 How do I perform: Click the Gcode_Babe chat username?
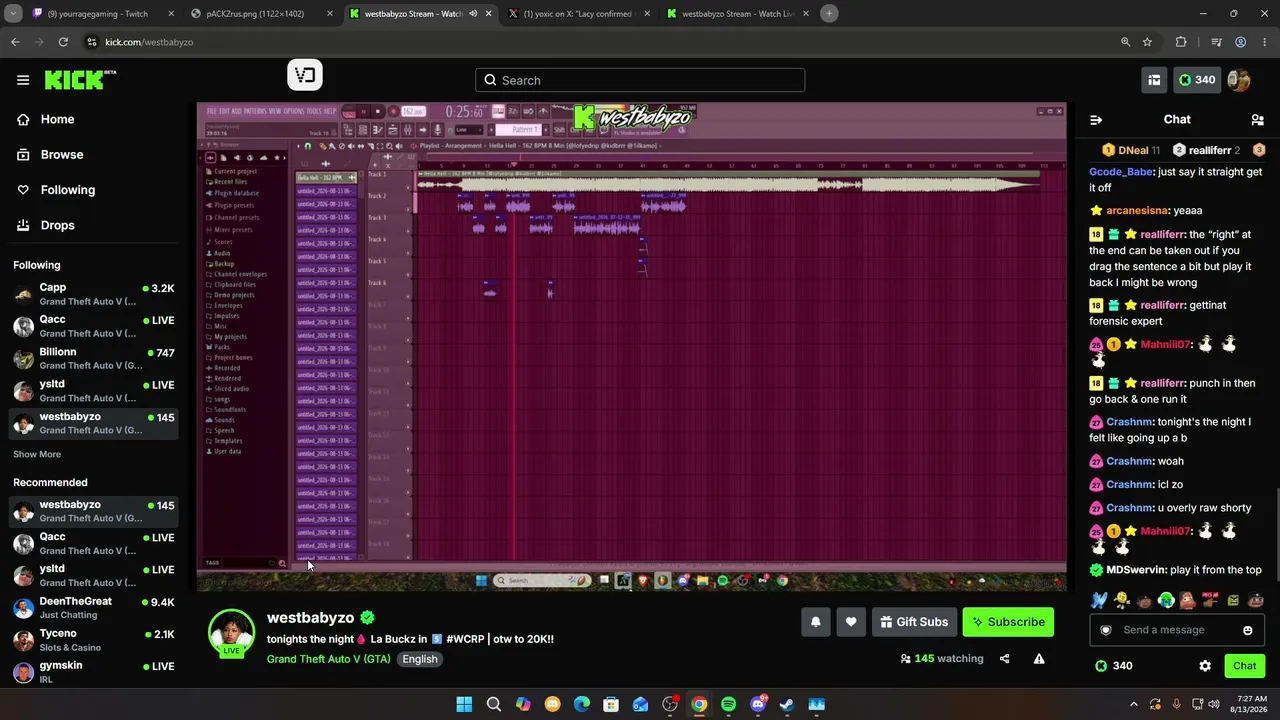click(1121, 172)
